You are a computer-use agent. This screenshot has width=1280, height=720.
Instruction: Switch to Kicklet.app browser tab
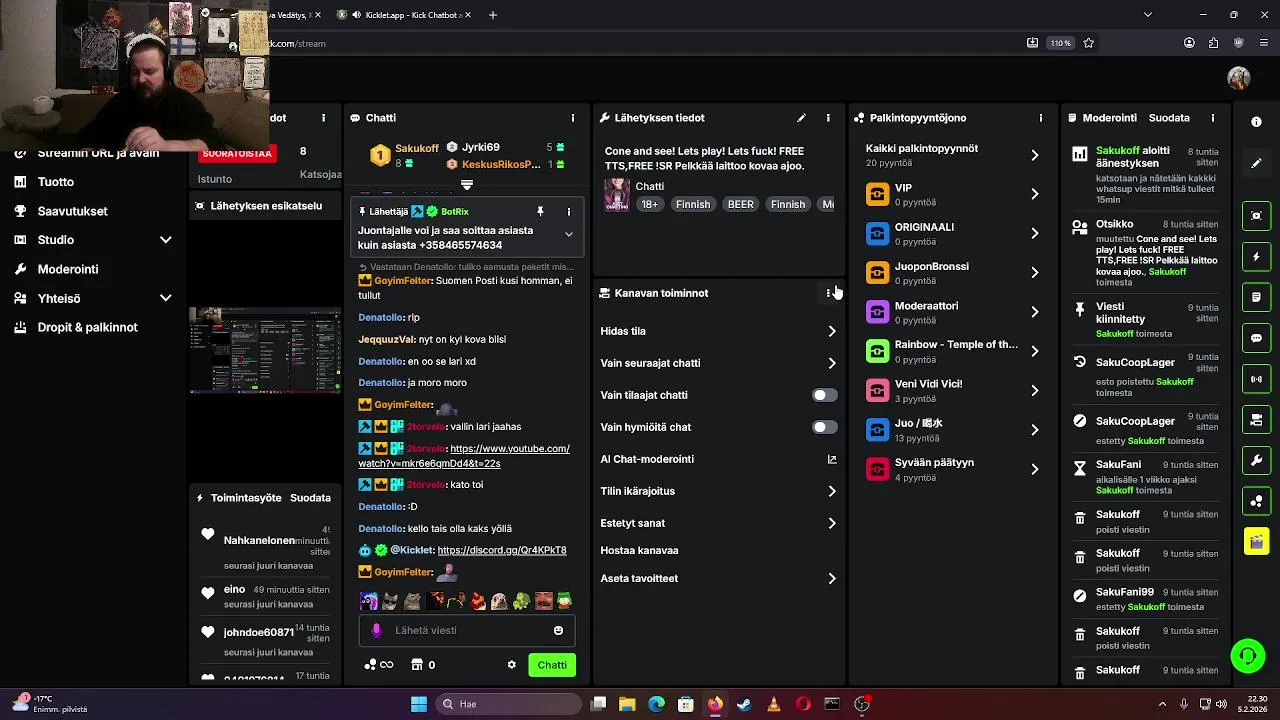click(405, 15)
